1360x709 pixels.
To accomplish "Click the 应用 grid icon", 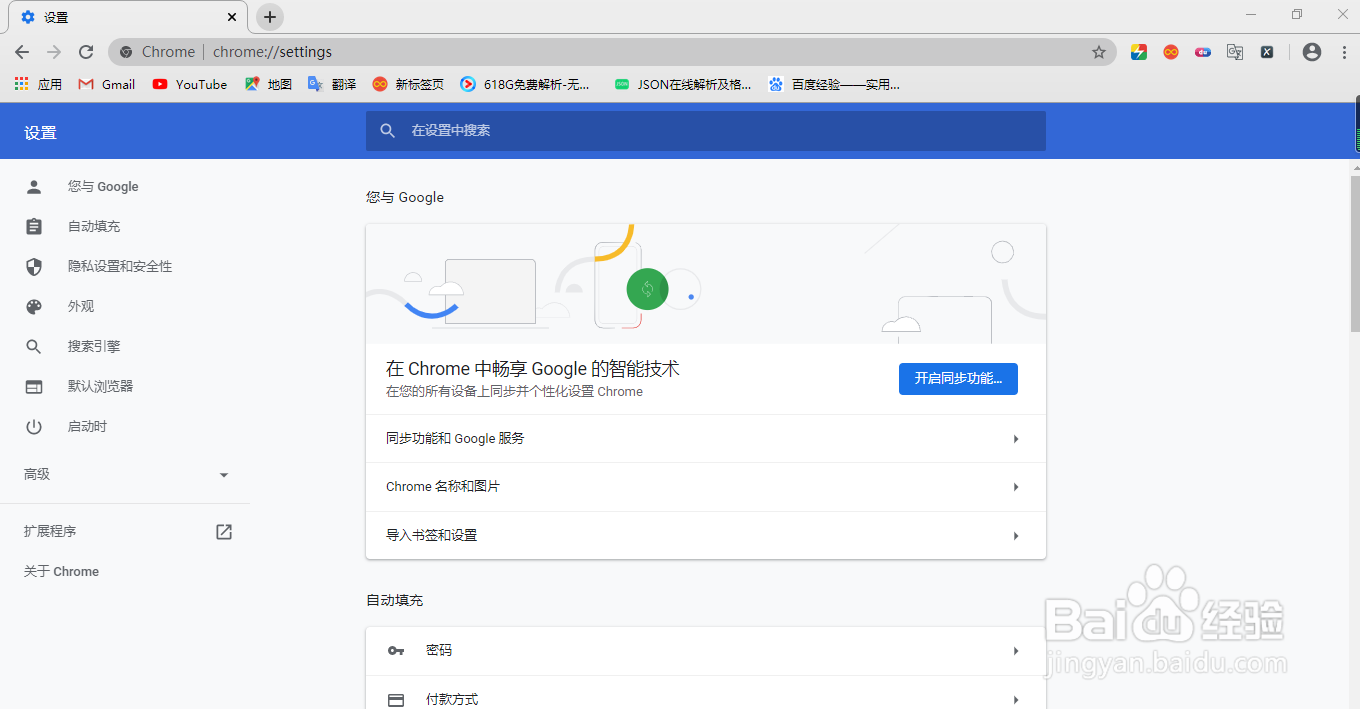I will [21, 84].
